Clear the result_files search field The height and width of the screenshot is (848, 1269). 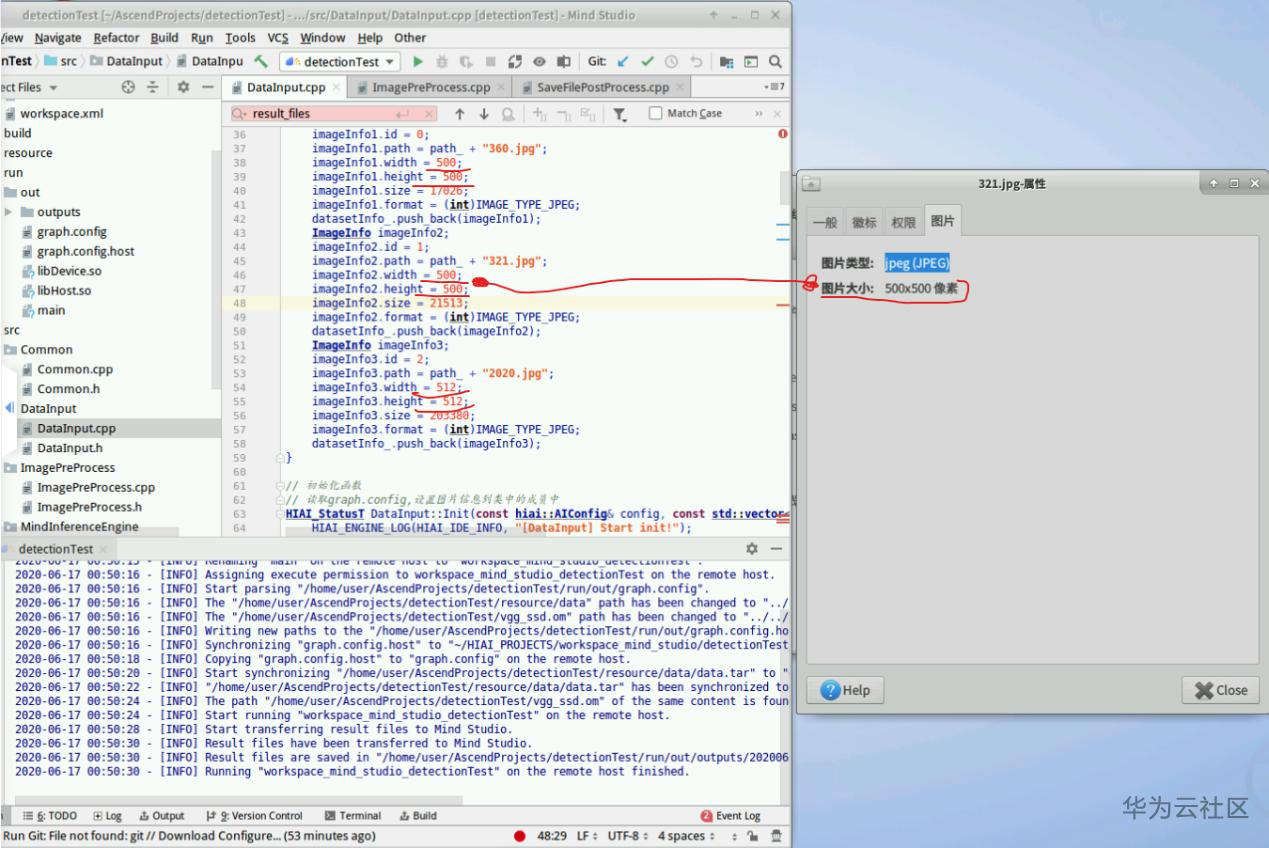pyautogui.click(x=427, y=114)
